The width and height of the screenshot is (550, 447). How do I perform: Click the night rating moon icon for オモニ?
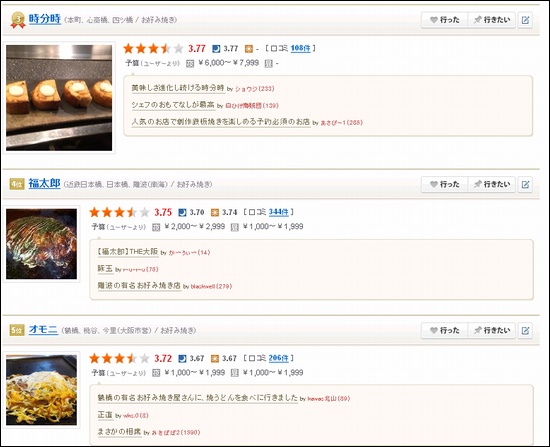point(182,359)
